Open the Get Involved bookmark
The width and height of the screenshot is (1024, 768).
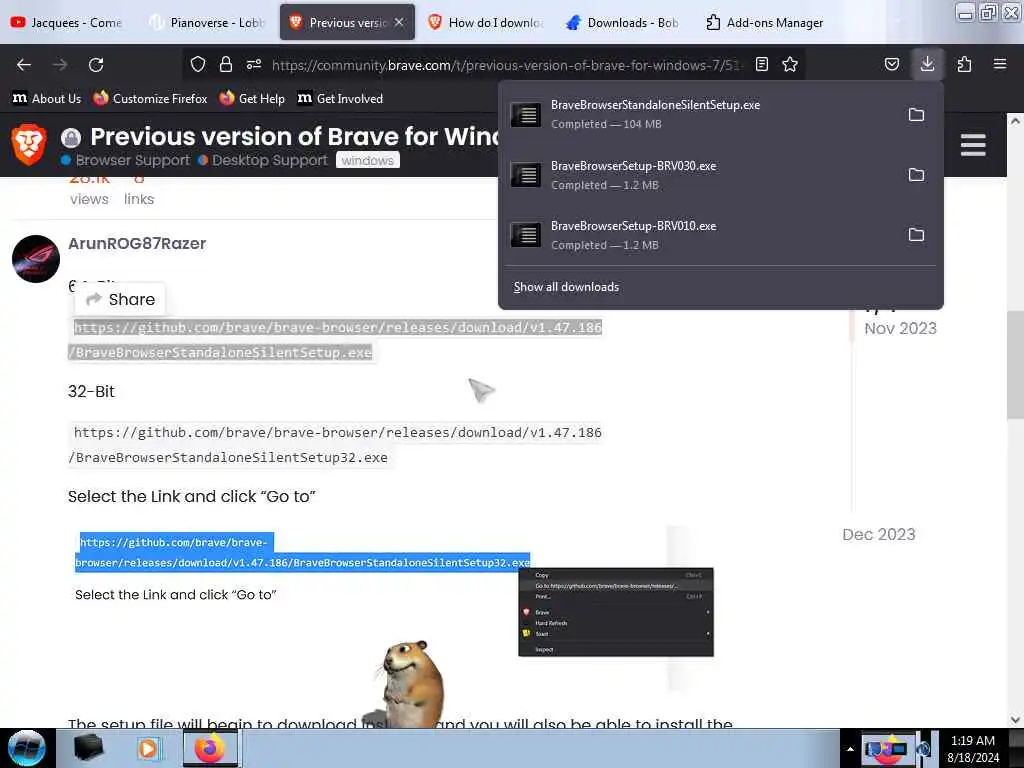340,99
